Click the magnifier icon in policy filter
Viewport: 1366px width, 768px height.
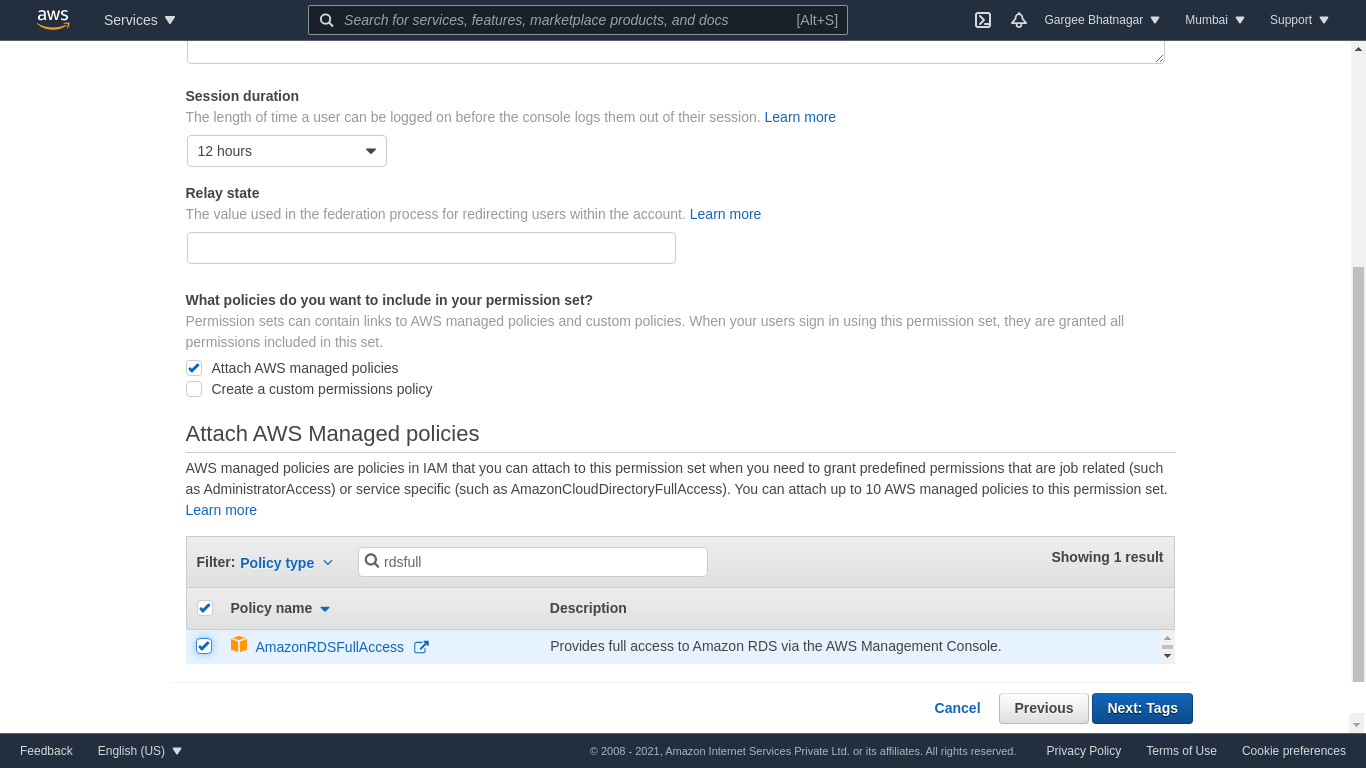pos(372,562)
